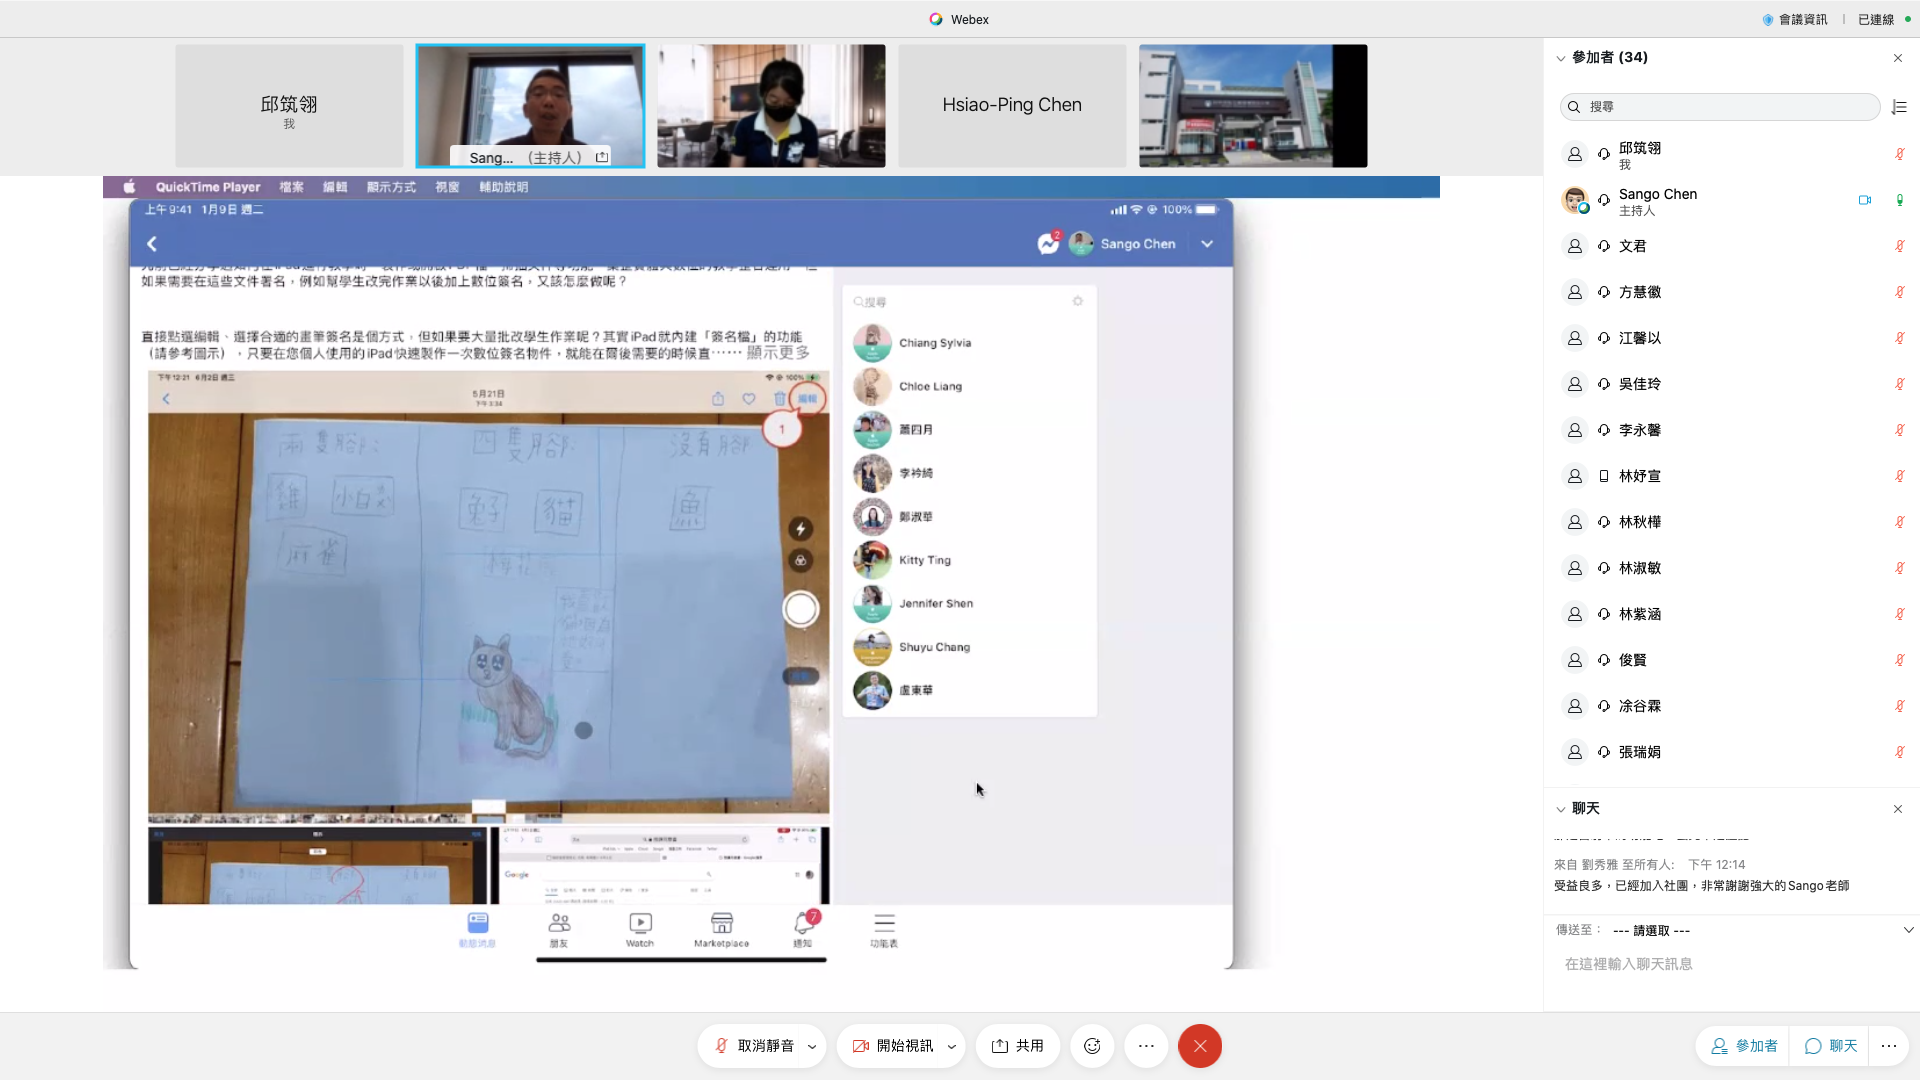This screenshot has height=1080, width=1920.
Task: Click the 共用 share screen button
Action: tap(1018, 1046)
